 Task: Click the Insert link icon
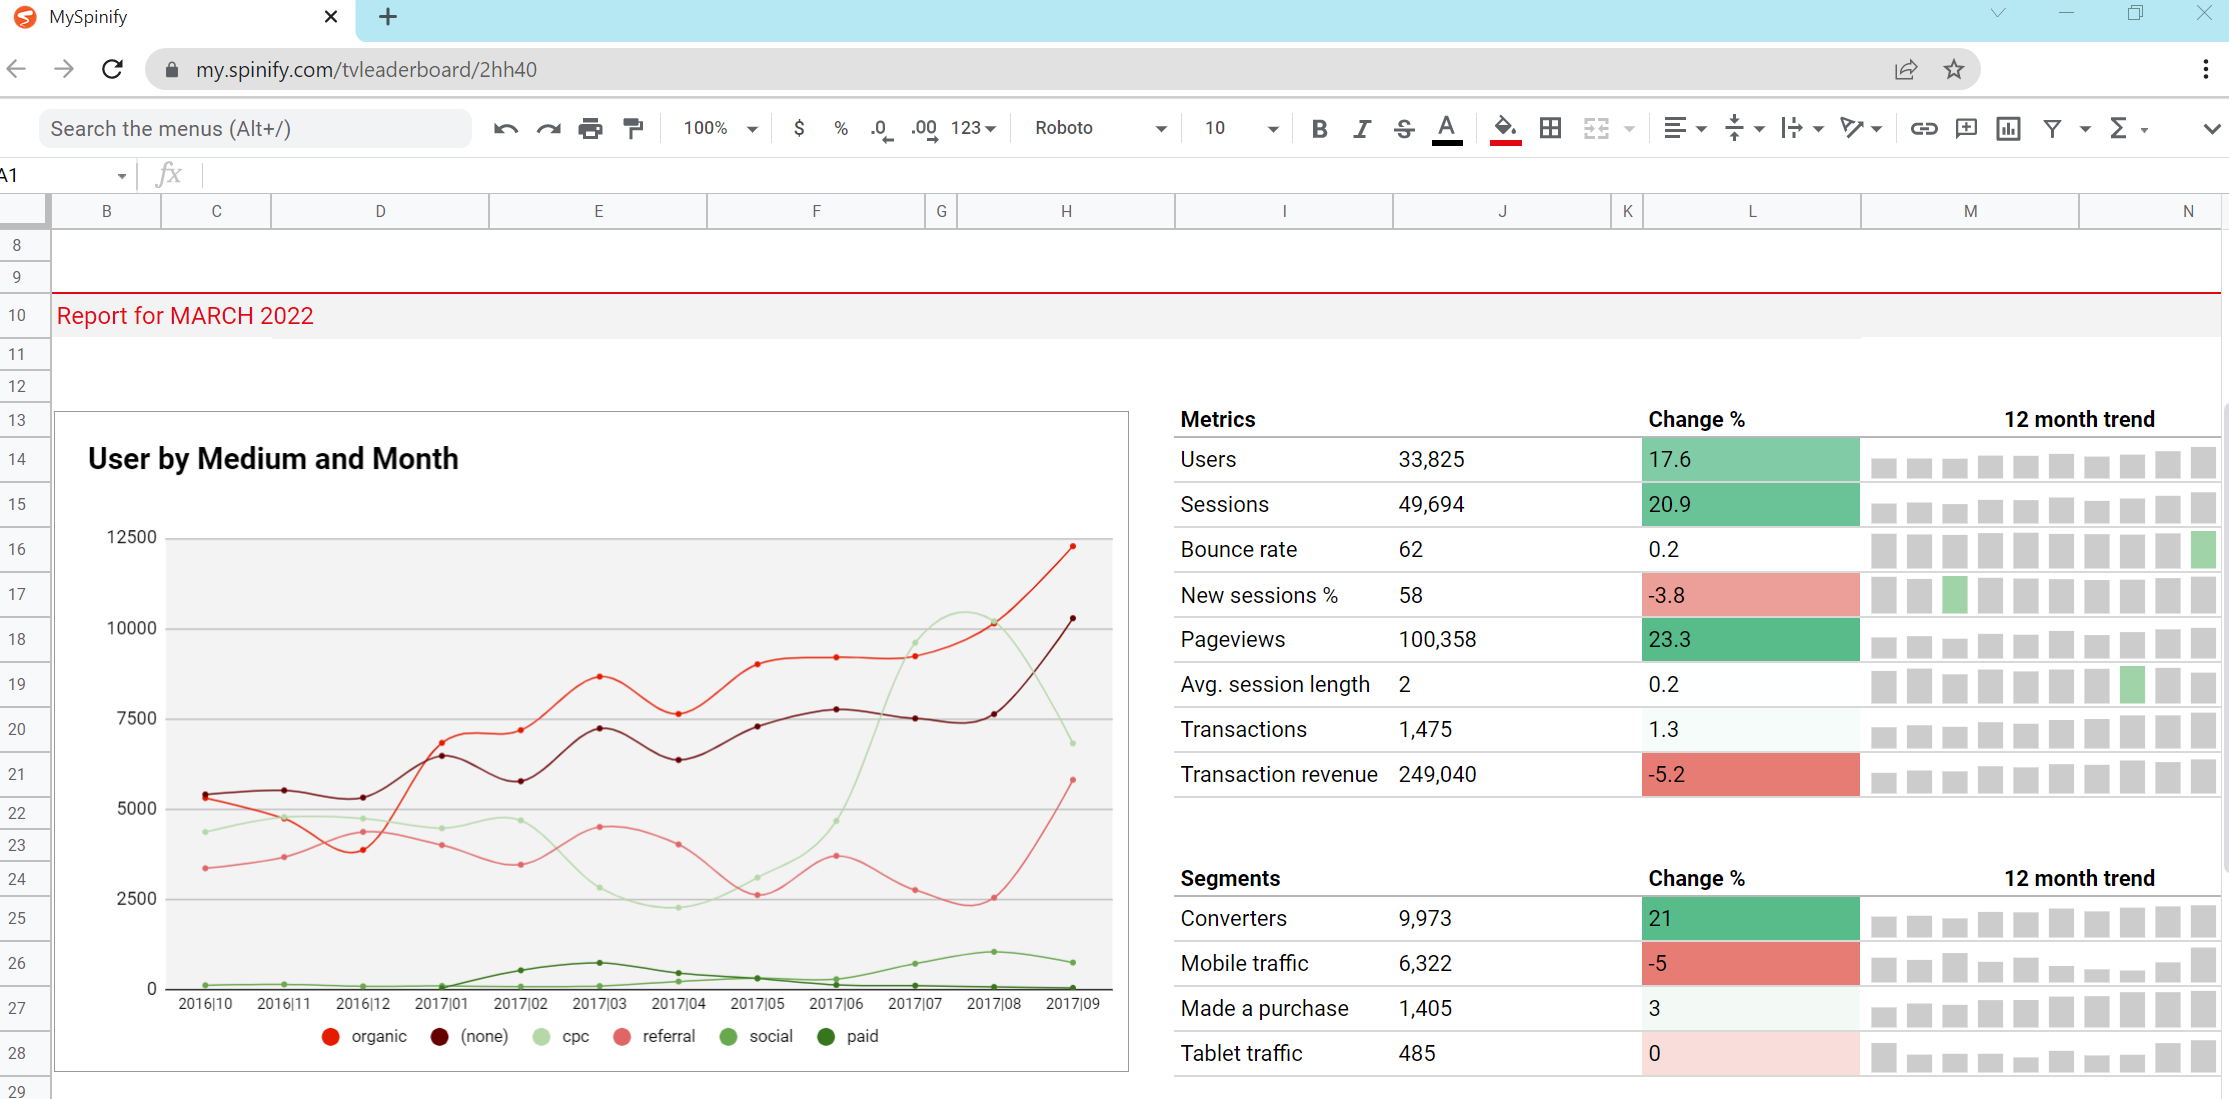pos(1924,128)
